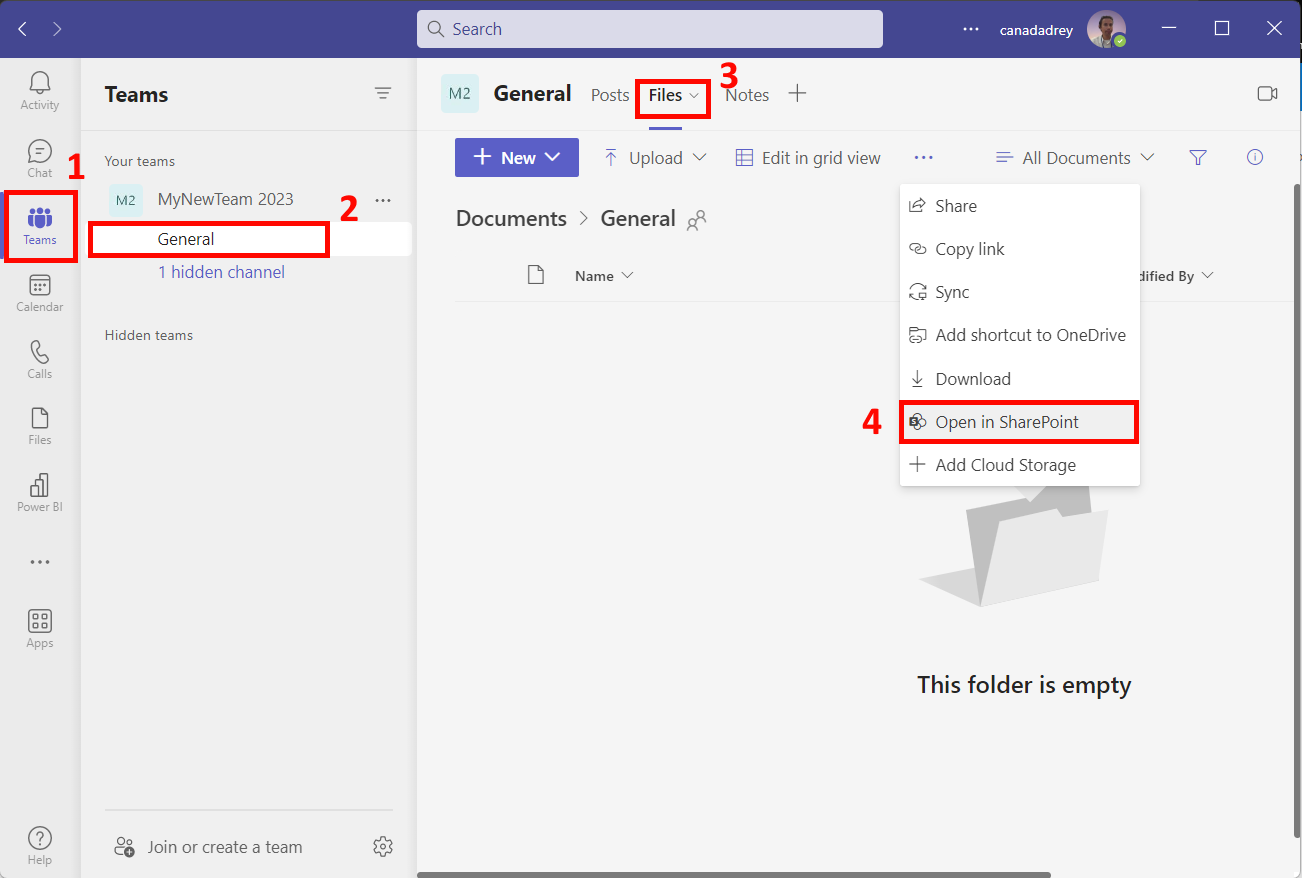Open the details pane info icon

[1255, 157]
